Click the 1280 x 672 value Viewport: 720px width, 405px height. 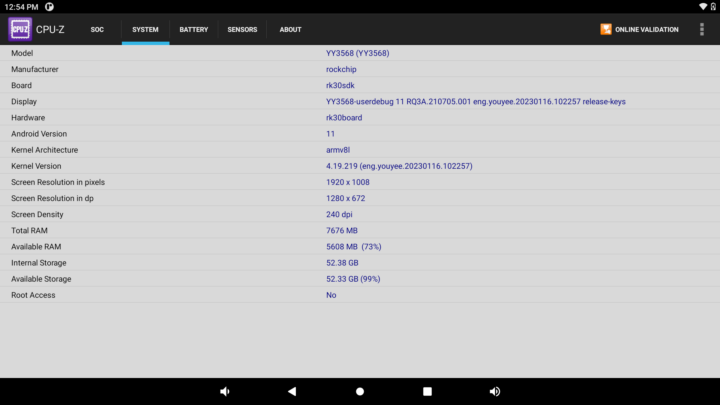point(345,198)
